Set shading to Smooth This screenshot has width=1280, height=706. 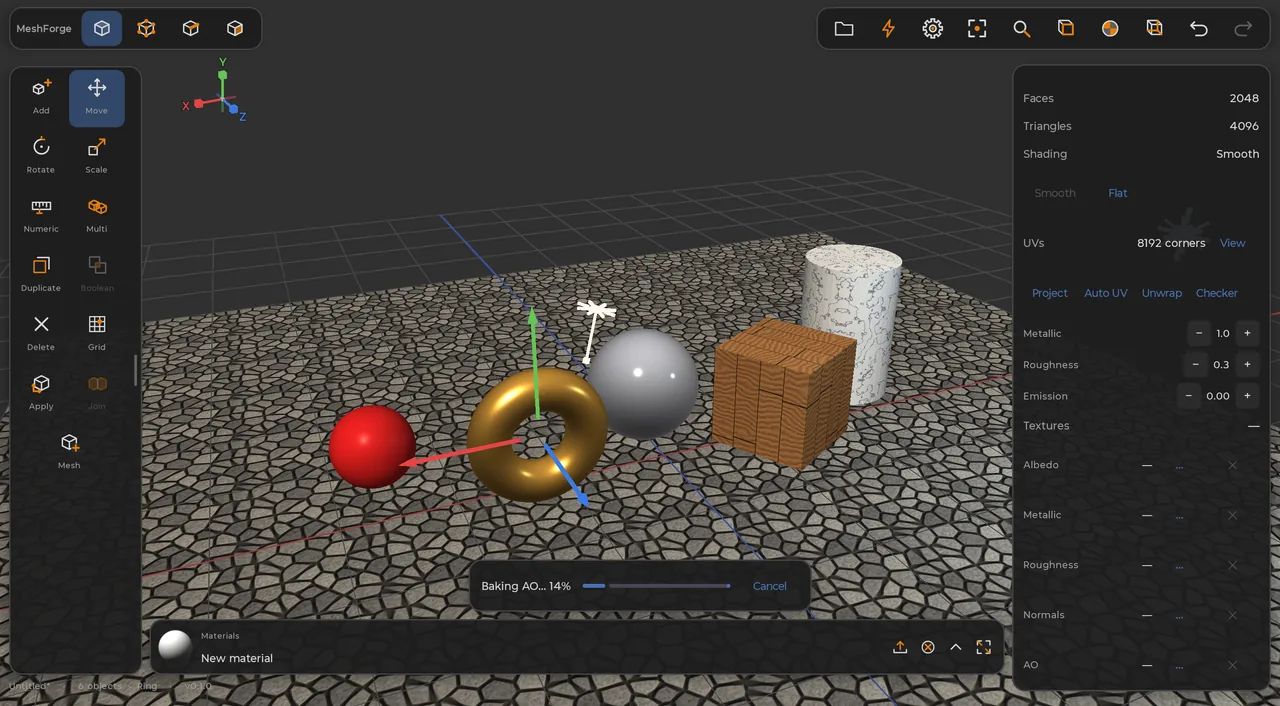[1055, 193]
